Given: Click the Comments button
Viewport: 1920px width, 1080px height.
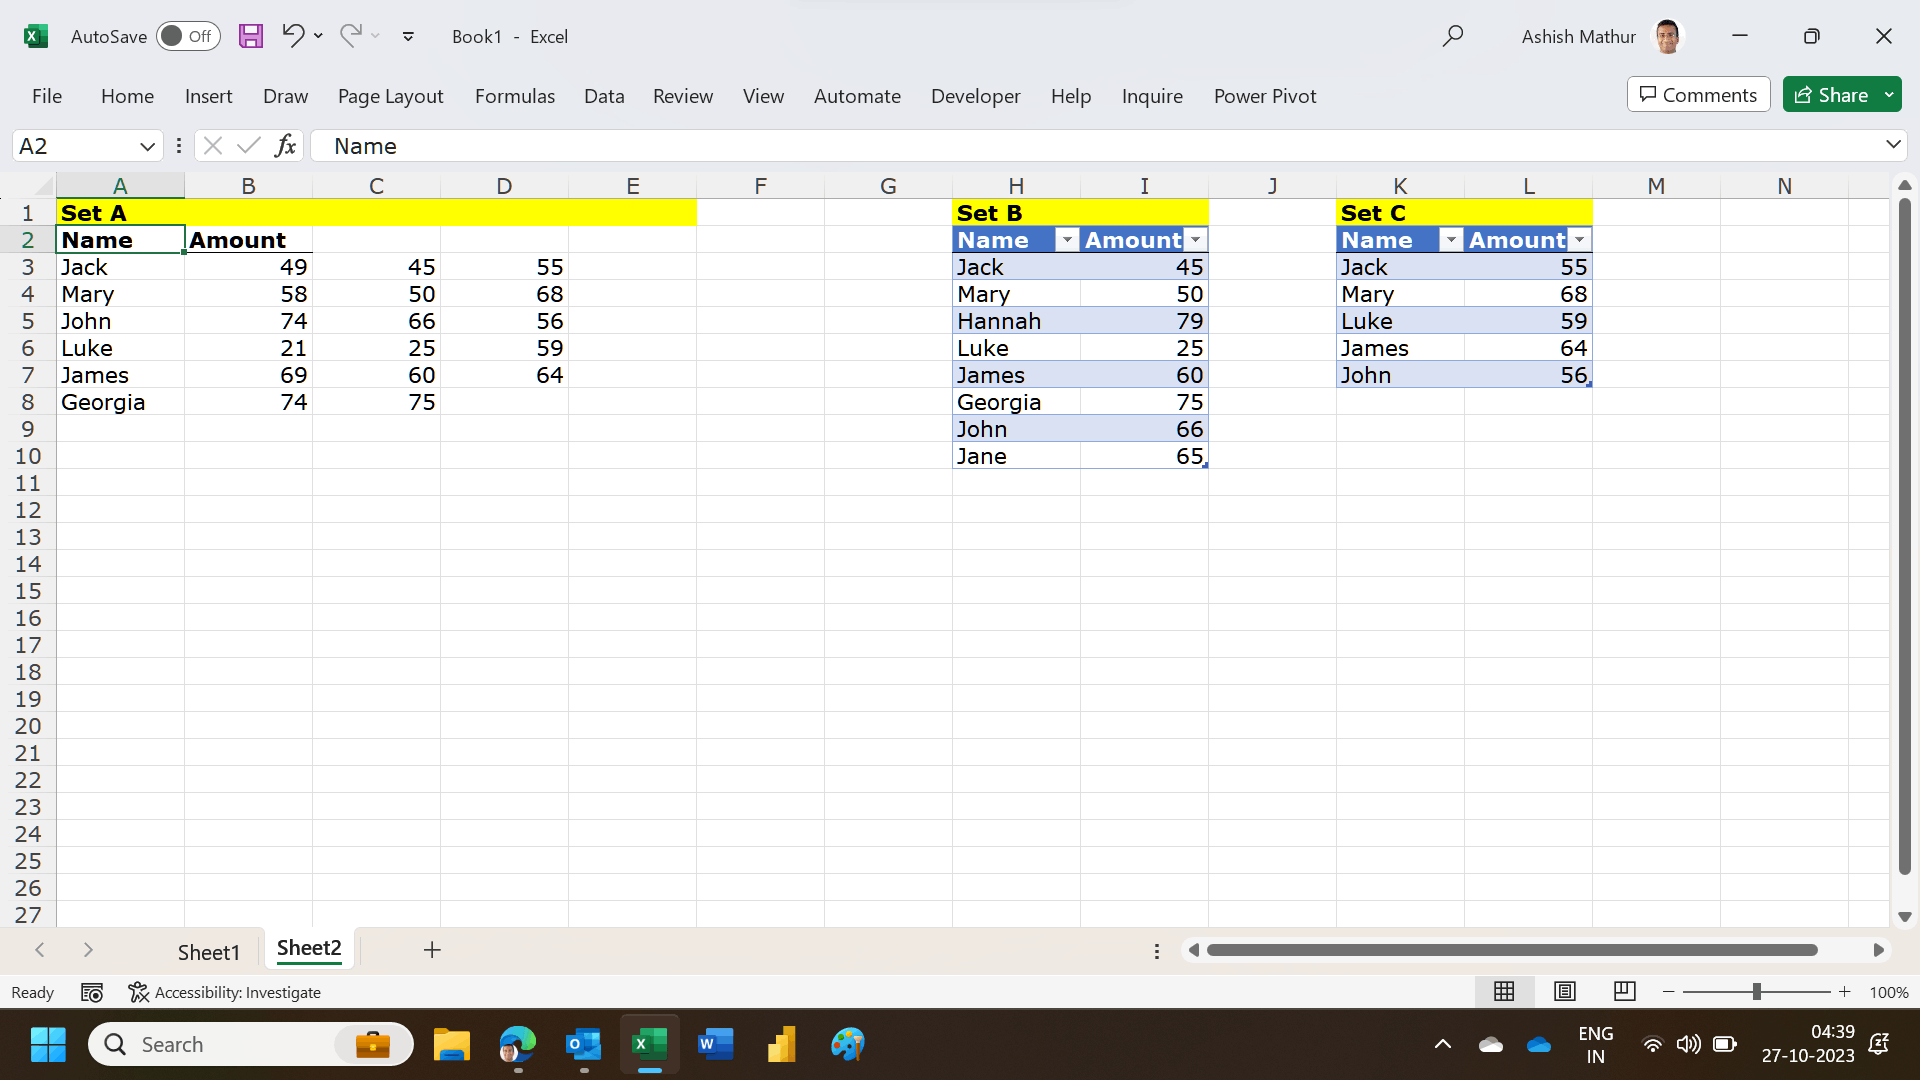Looking at the screenshot, I should [1698, 95].
